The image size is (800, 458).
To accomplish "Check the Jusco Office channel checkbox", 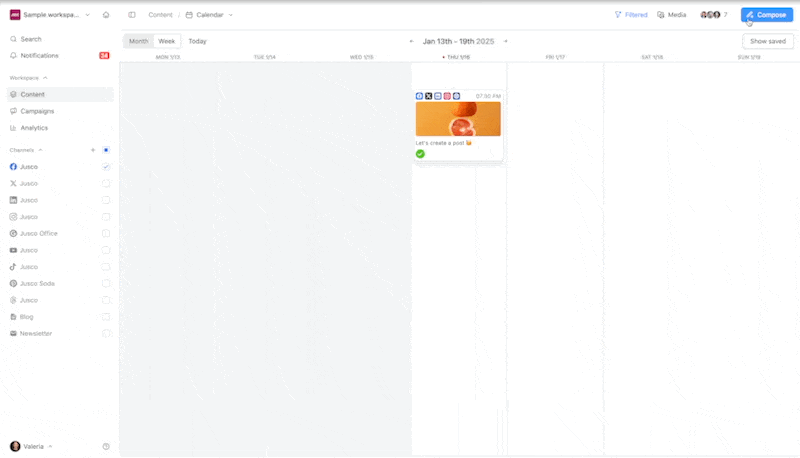I will click(106, 233).
